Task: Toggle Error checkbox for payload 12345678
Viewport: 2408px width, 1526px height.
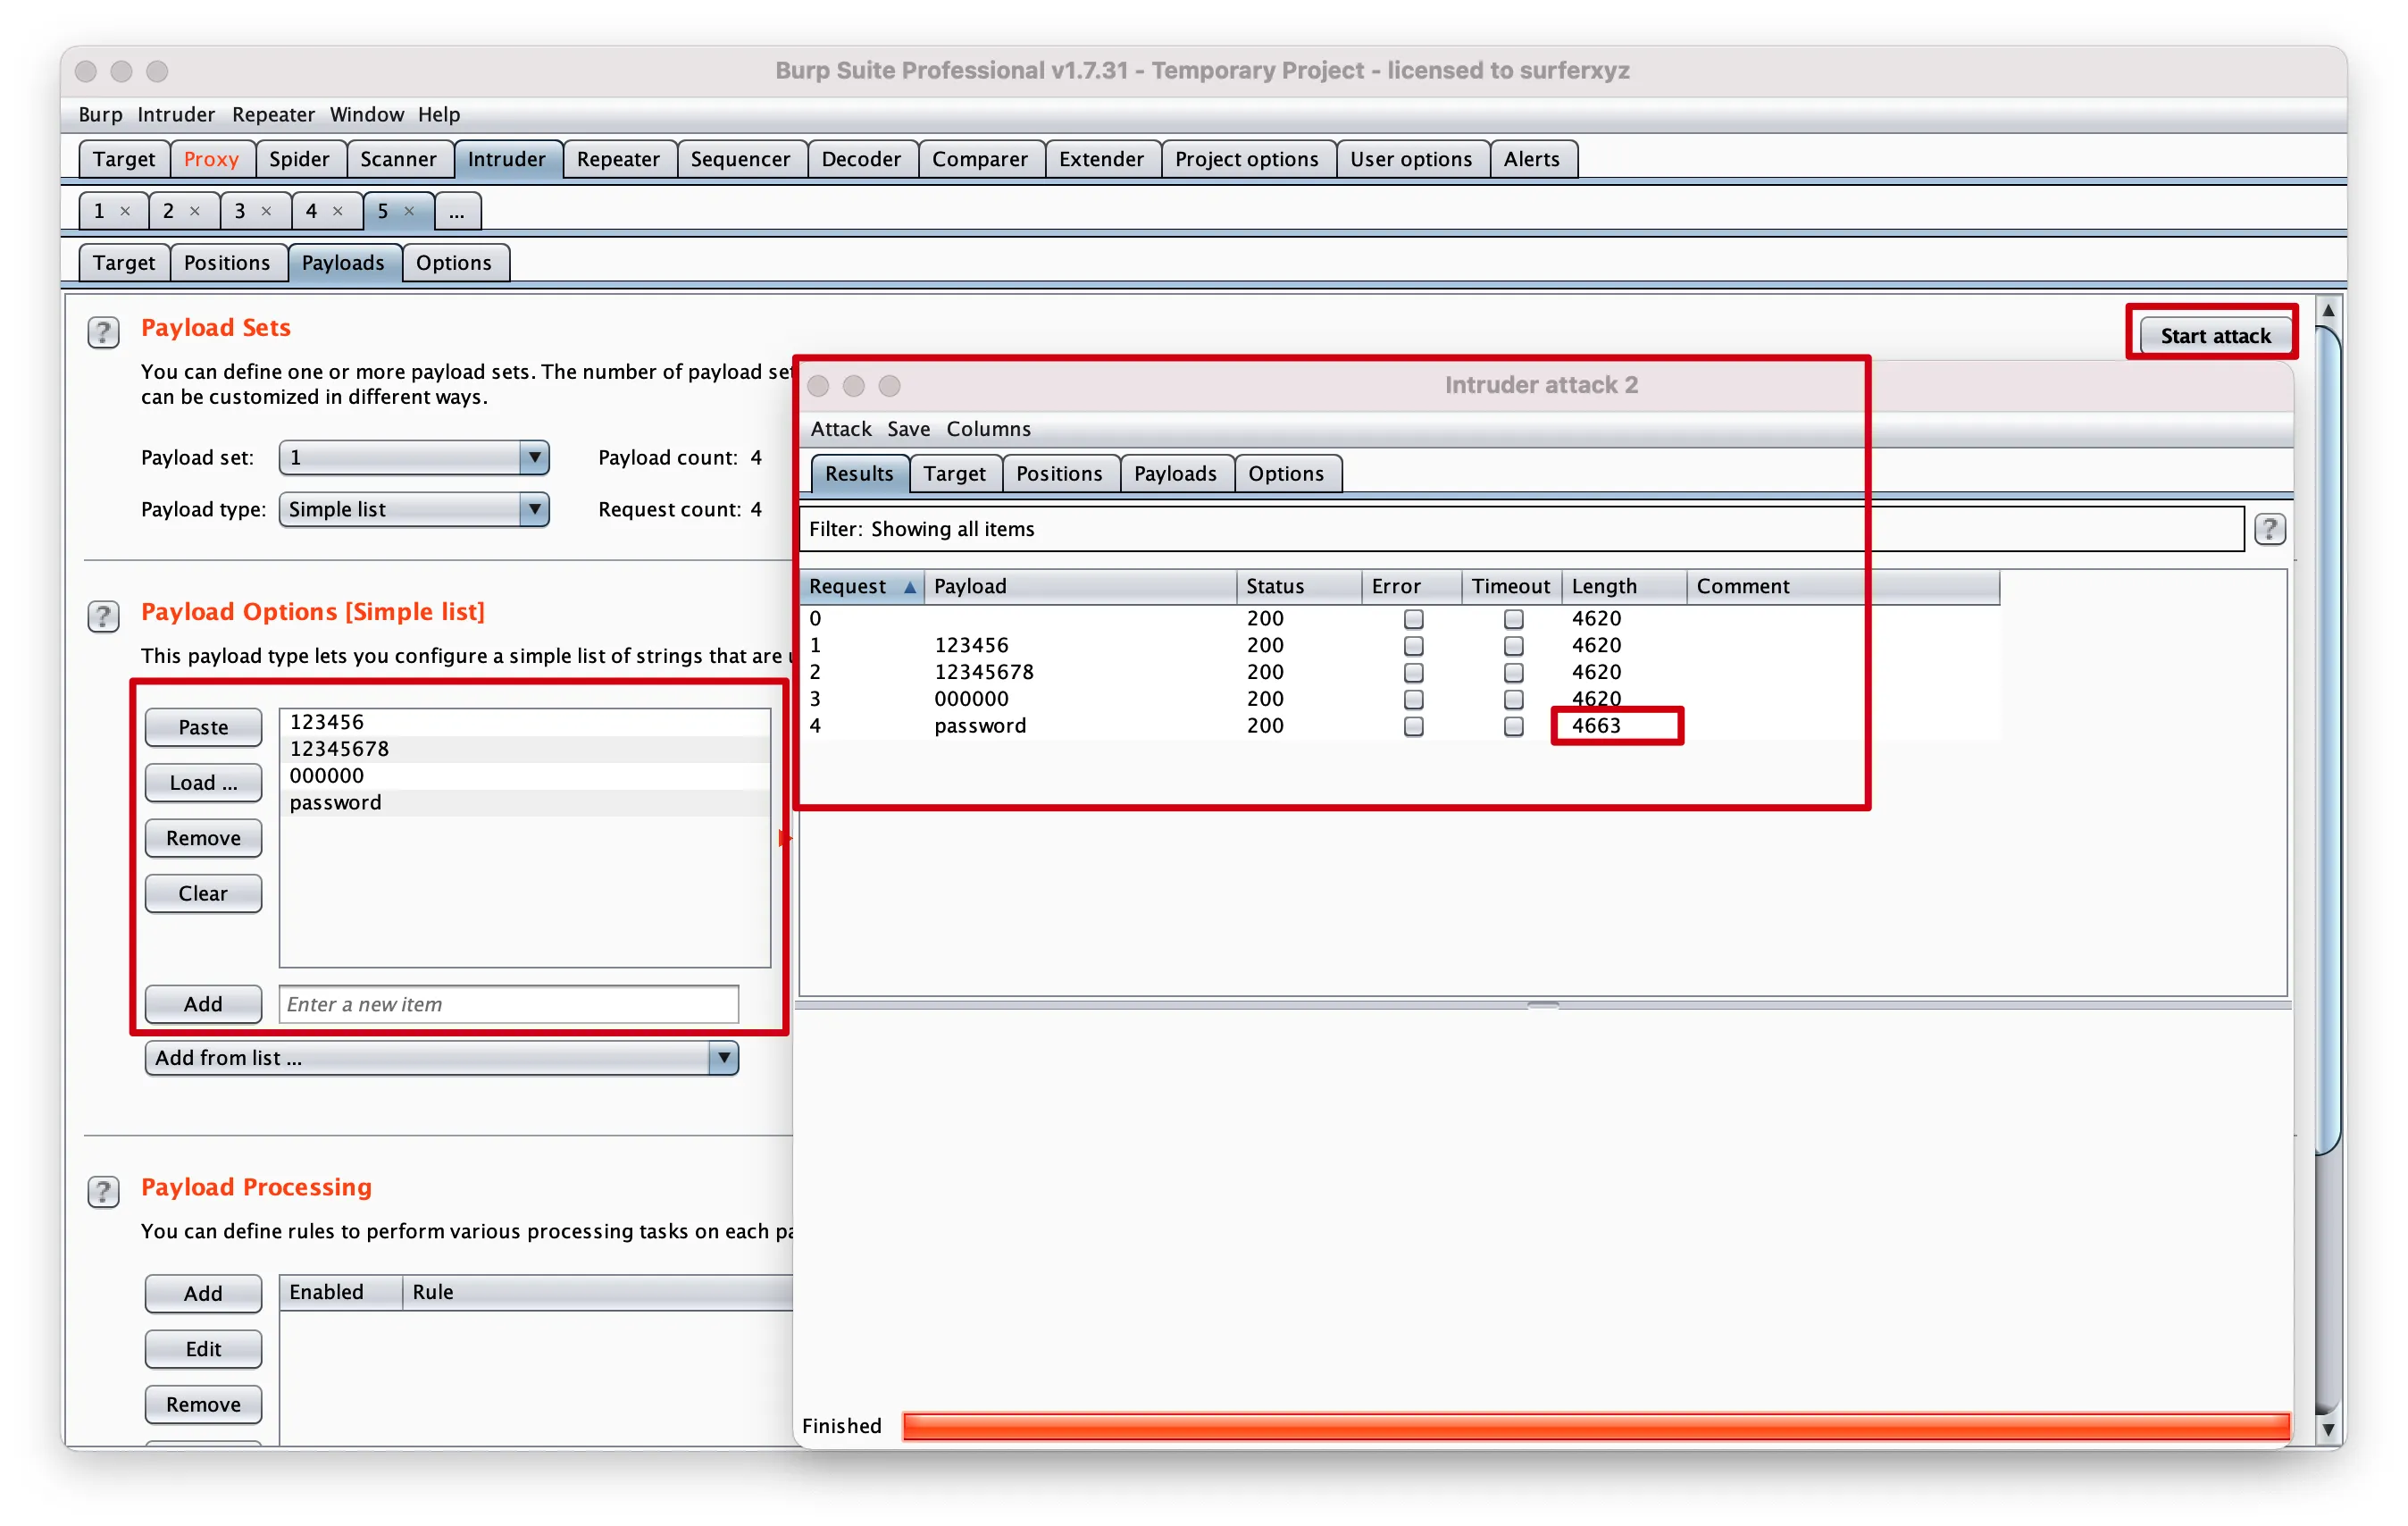Action: tap(1413, 673)
